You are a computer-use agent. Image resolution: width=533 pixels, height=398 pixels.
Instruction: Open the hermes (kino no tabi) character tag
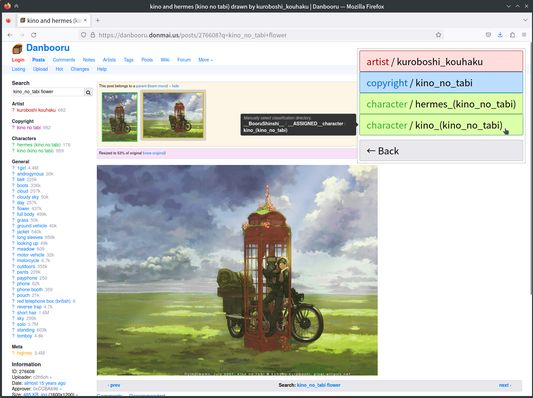38,145
